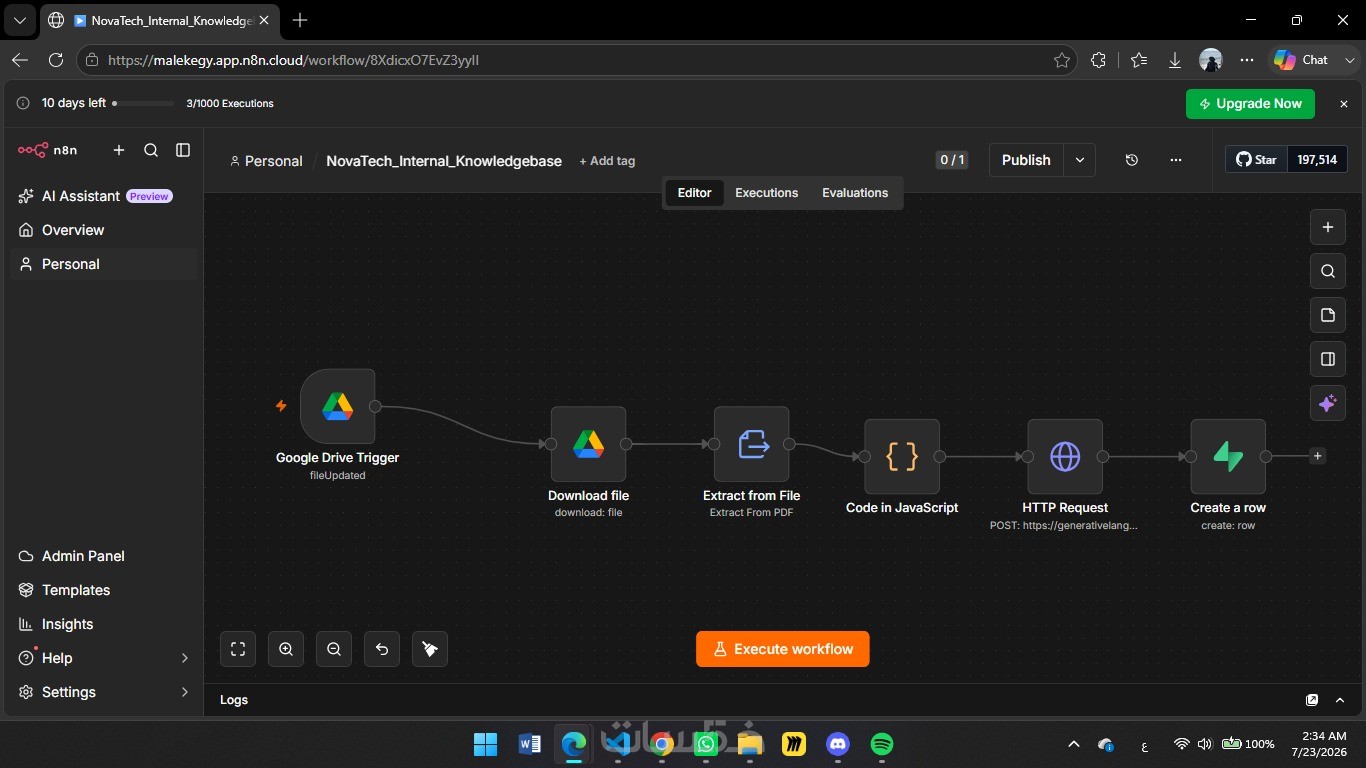Reset the canvas zoom level

coord(382,649)
